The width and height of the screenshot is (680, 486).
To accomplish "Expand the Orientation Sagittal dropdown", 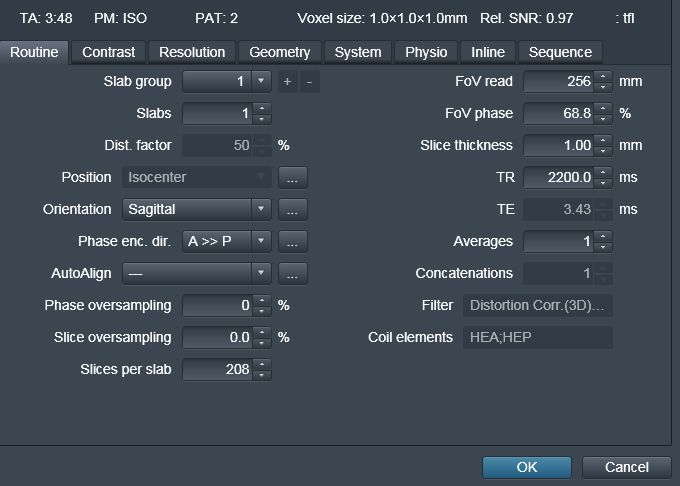I will [261, 209].
